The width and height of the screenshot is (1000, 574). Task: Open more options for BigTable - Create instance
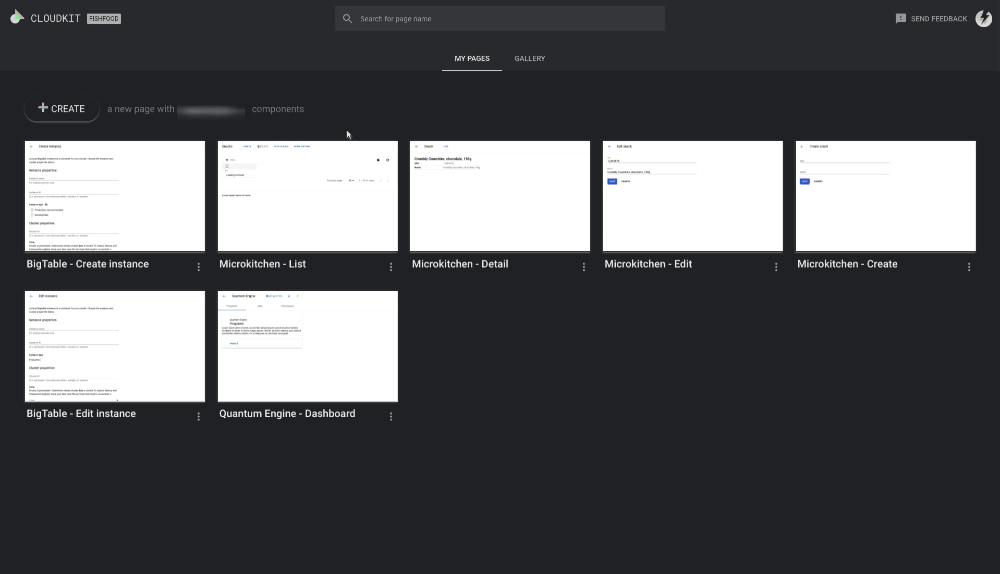[x=198, y=267]
